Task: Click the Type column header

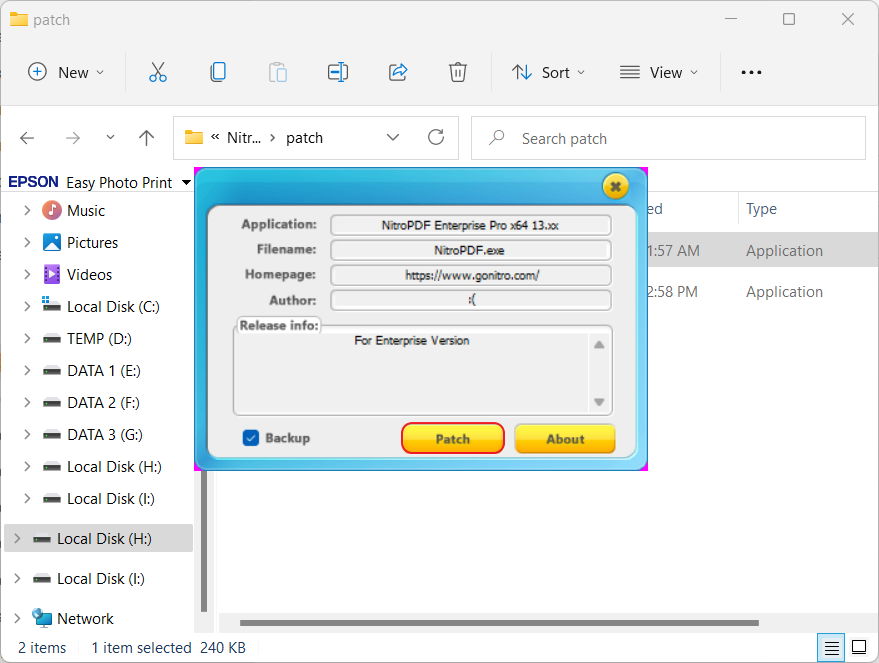Action: click(x=761, y=209)
